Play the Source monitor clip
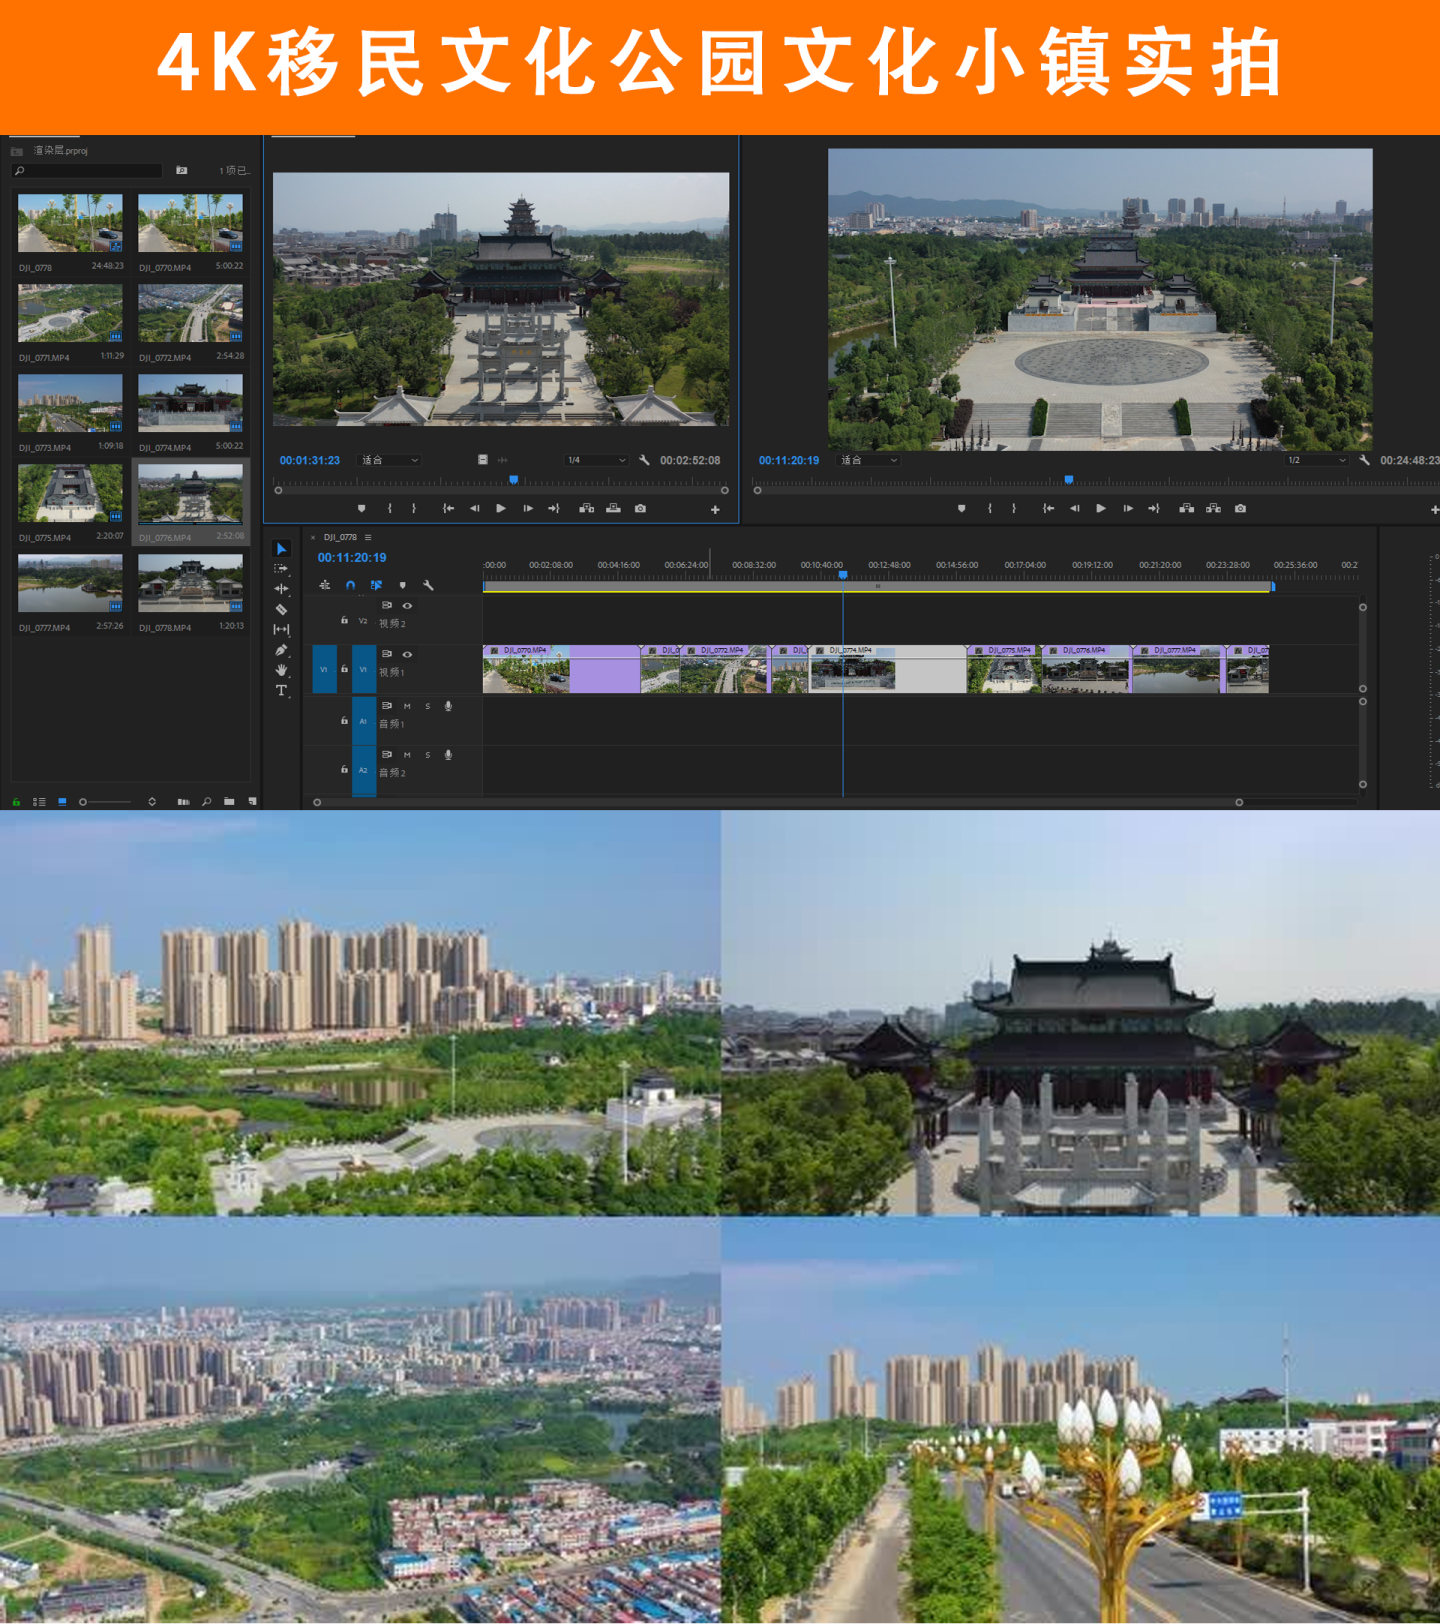Screen dimensions: 1440x1624 (x=501, y=509)
